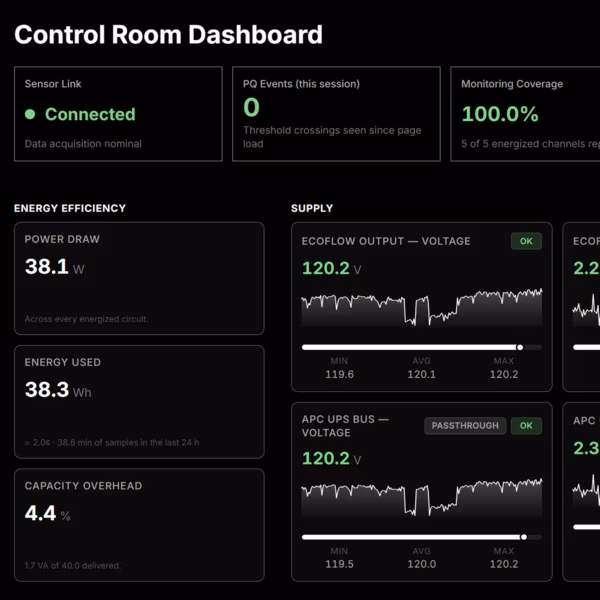The height and width of the screenshot is (600, 600).
Task: Click the EcoFlow Output 120.2 V reading
Action: tap(331, 268)
